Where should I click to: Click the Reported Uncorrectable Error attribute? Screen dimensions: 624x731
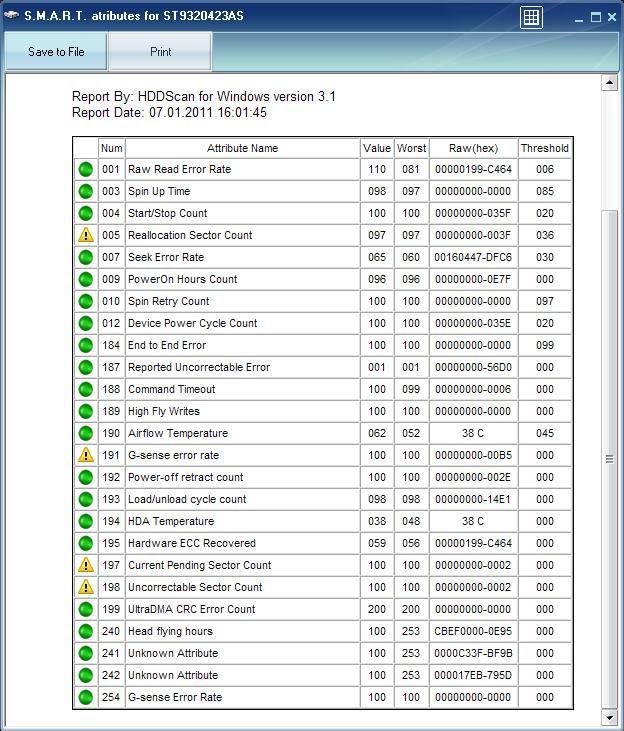(198, 367)
